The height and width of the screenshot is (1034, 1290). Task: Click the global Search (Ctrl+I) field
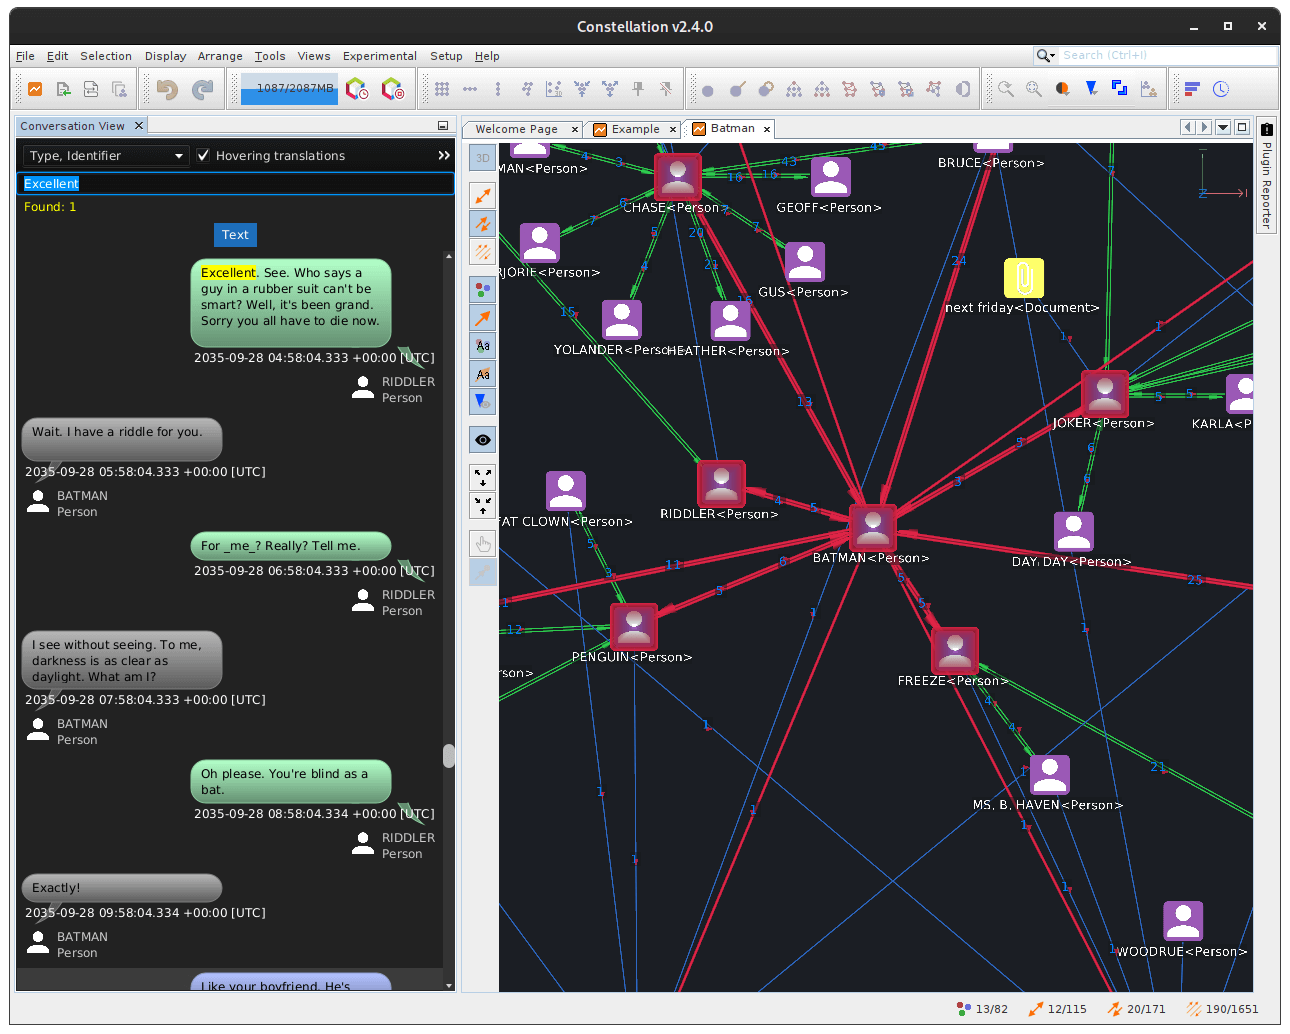point(1169,56)
